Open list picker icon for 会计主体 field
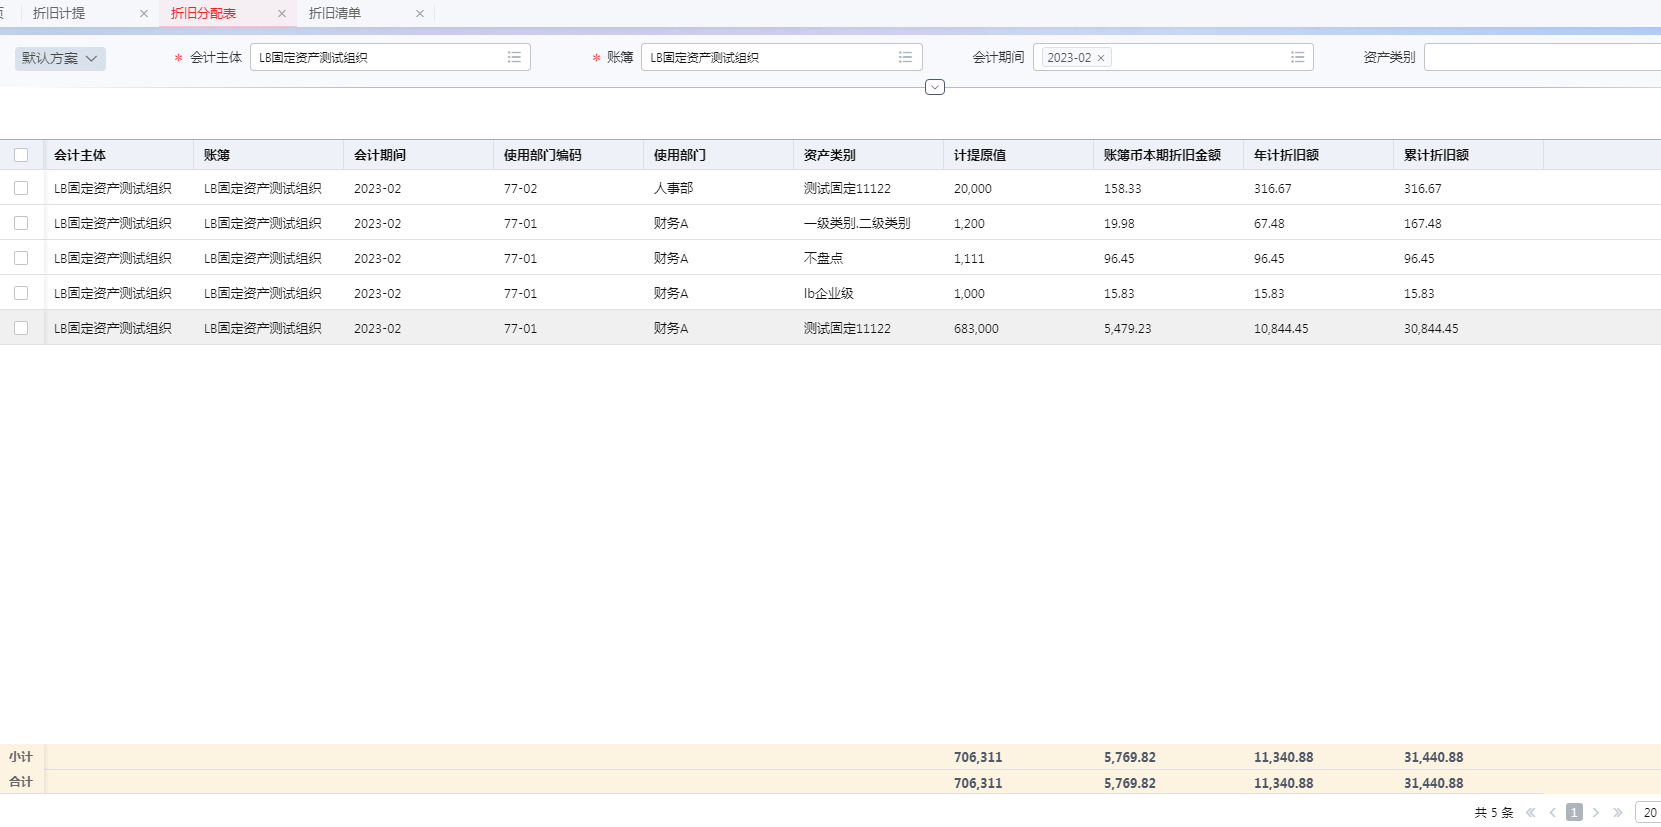This screenshot has height=827, width=1661. pos(514,57)
